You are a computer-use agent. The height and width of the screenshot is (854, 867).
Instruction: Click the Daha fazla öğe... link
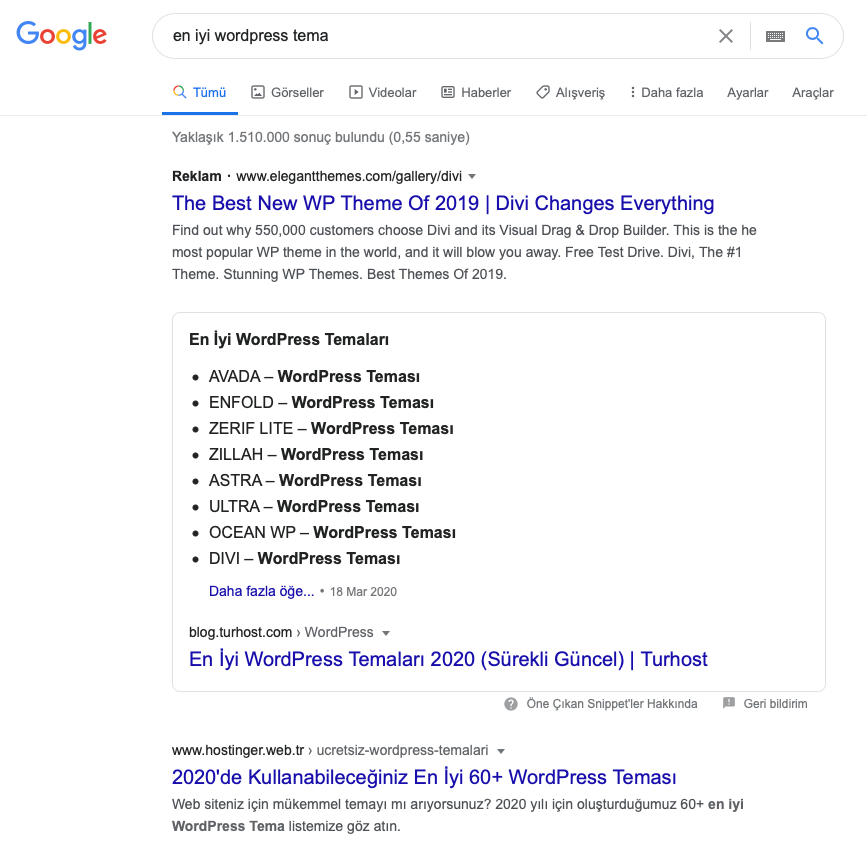pyautogui.click(x=262, y=591)
